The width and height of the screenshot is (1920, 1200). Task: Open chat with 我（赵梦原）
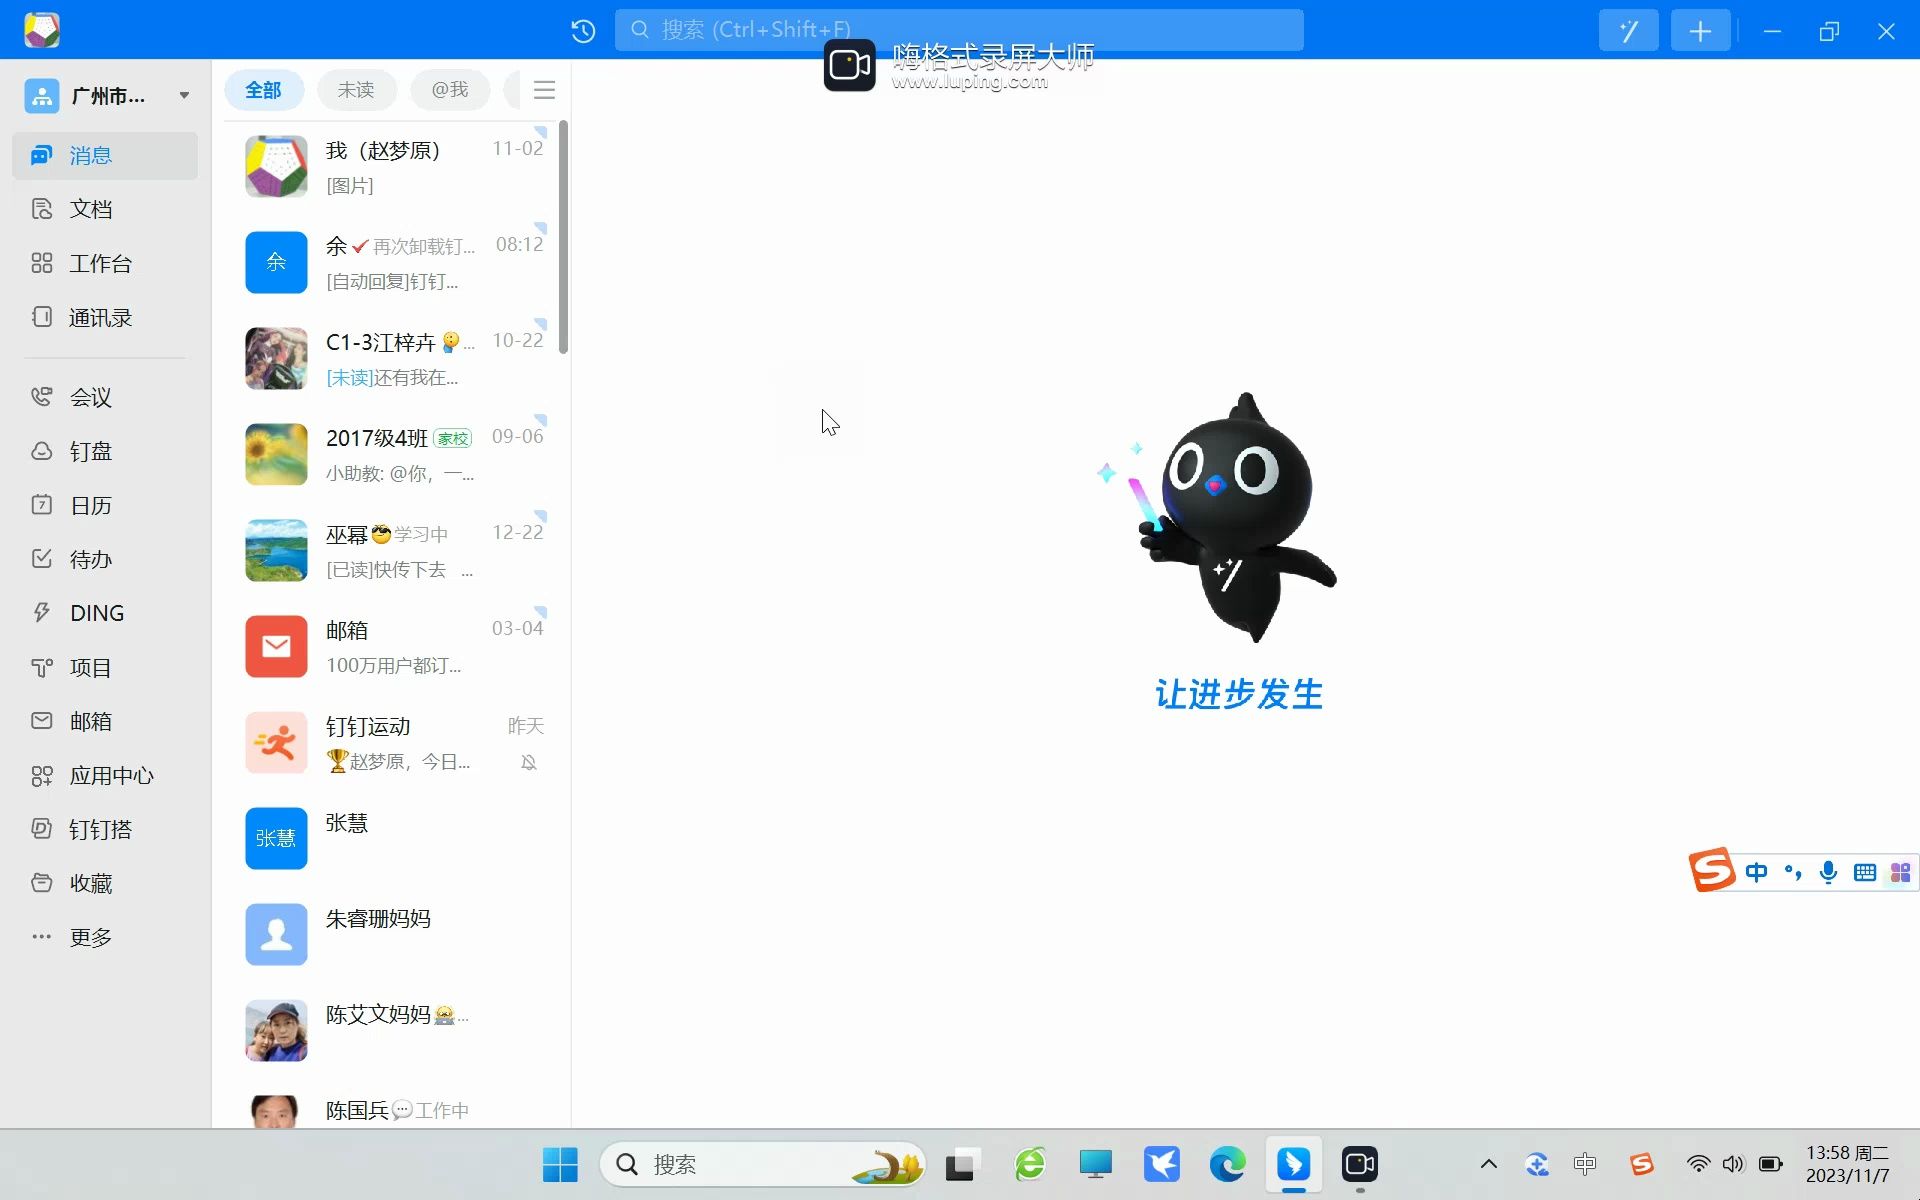click(393, 167)
